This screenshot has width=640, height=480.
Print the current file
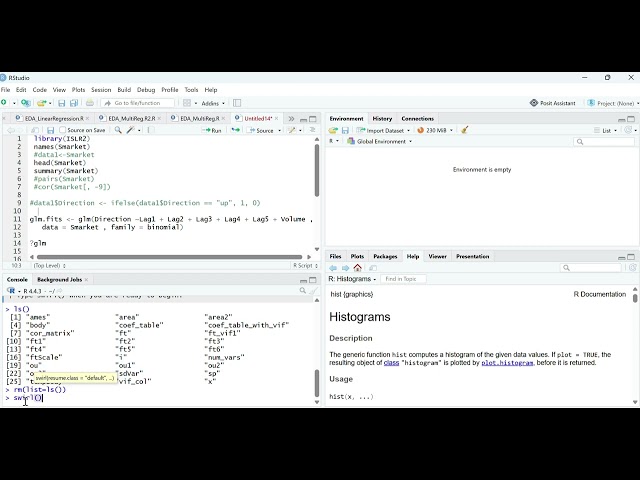pyautogui.click(x=90, y=103)
